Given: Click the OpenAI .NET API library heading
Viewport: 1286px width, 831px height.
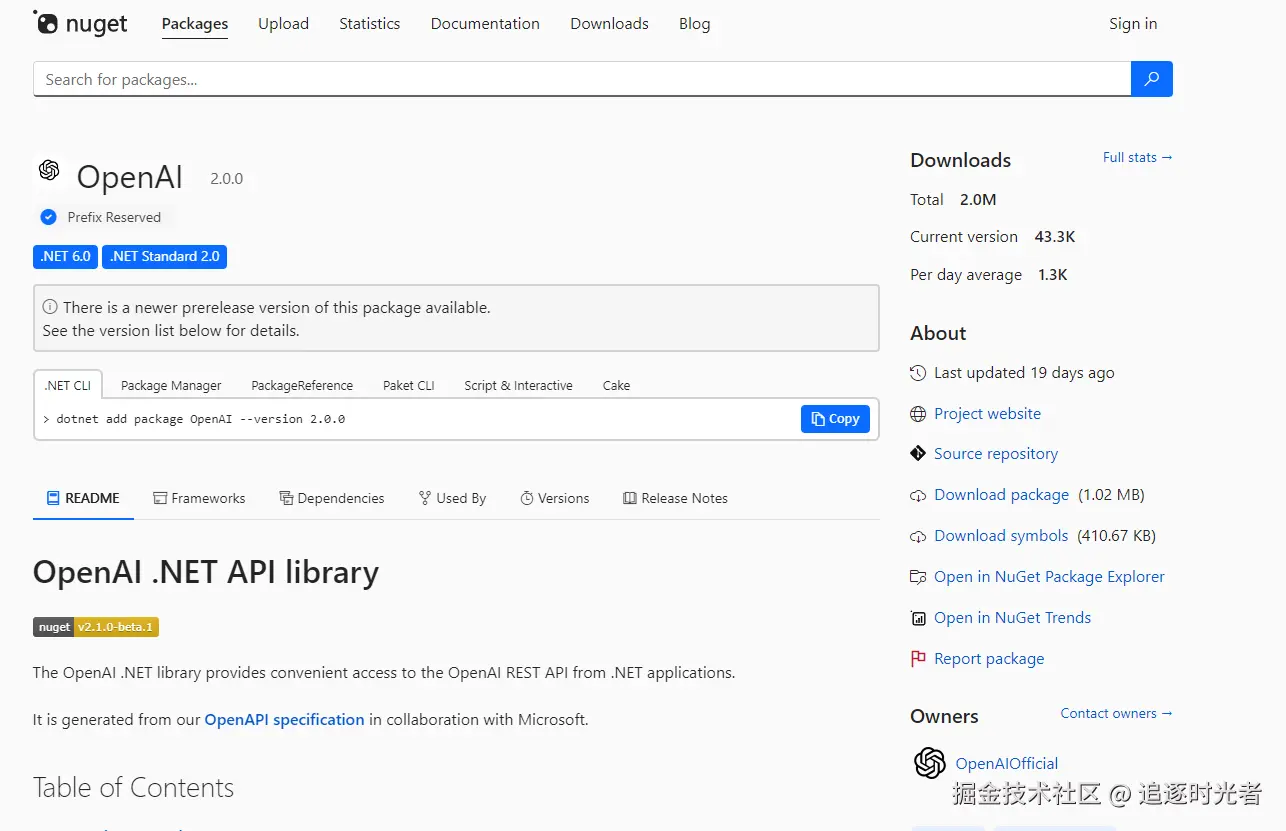Looking at the screenshot, I should pos(206,572).
